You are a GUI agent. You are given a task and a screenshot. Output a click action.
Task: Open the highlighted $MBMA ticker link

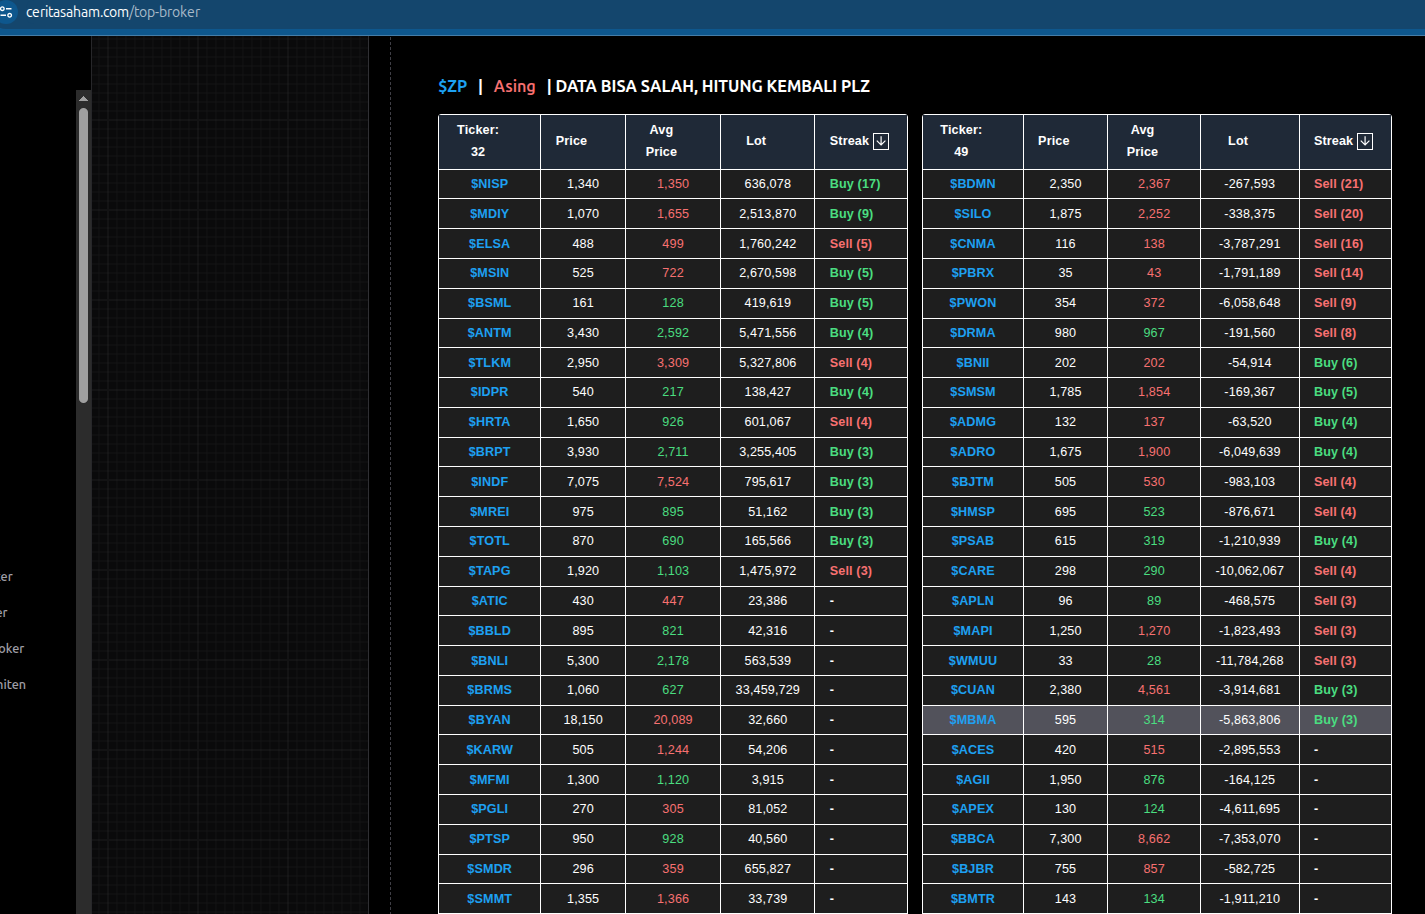[973, 720]
